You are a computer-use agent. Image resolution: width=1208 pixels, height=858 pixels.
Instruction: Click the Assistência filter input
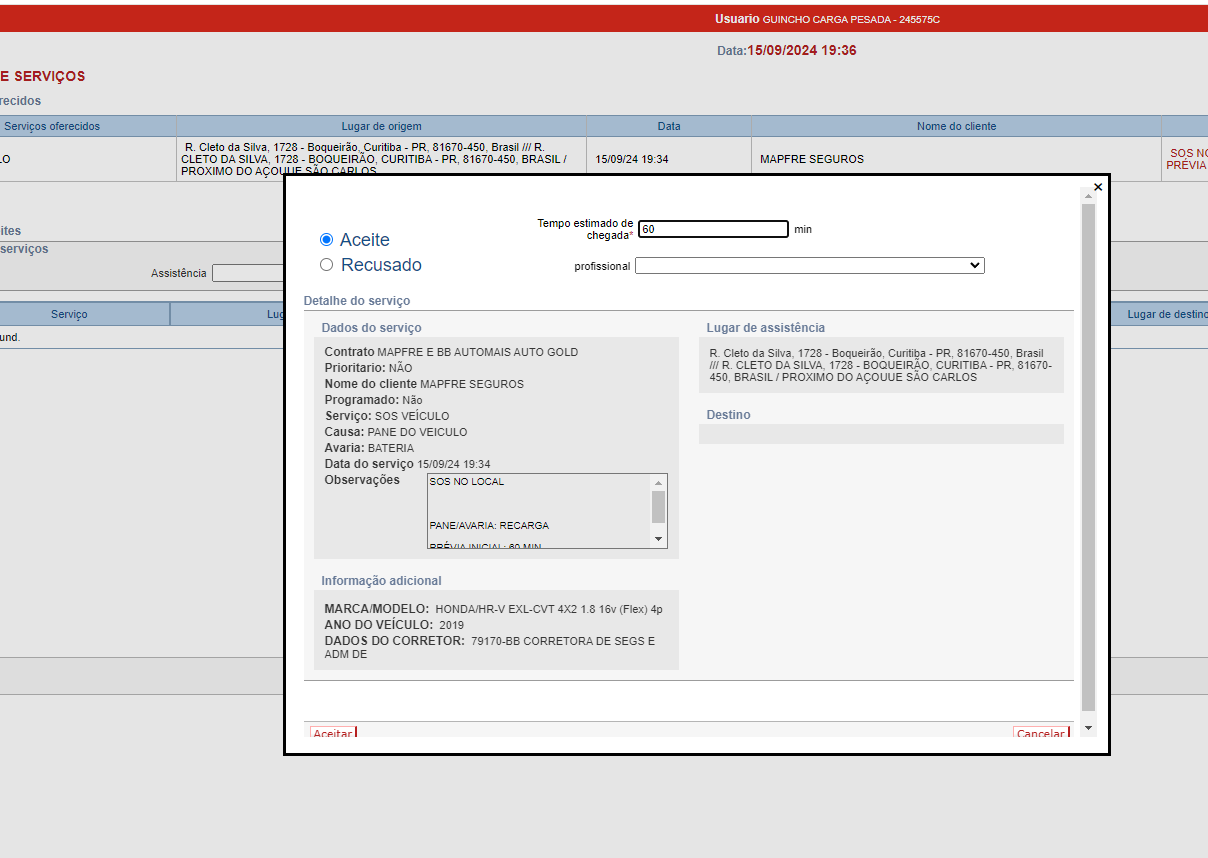tap(248, 273)
